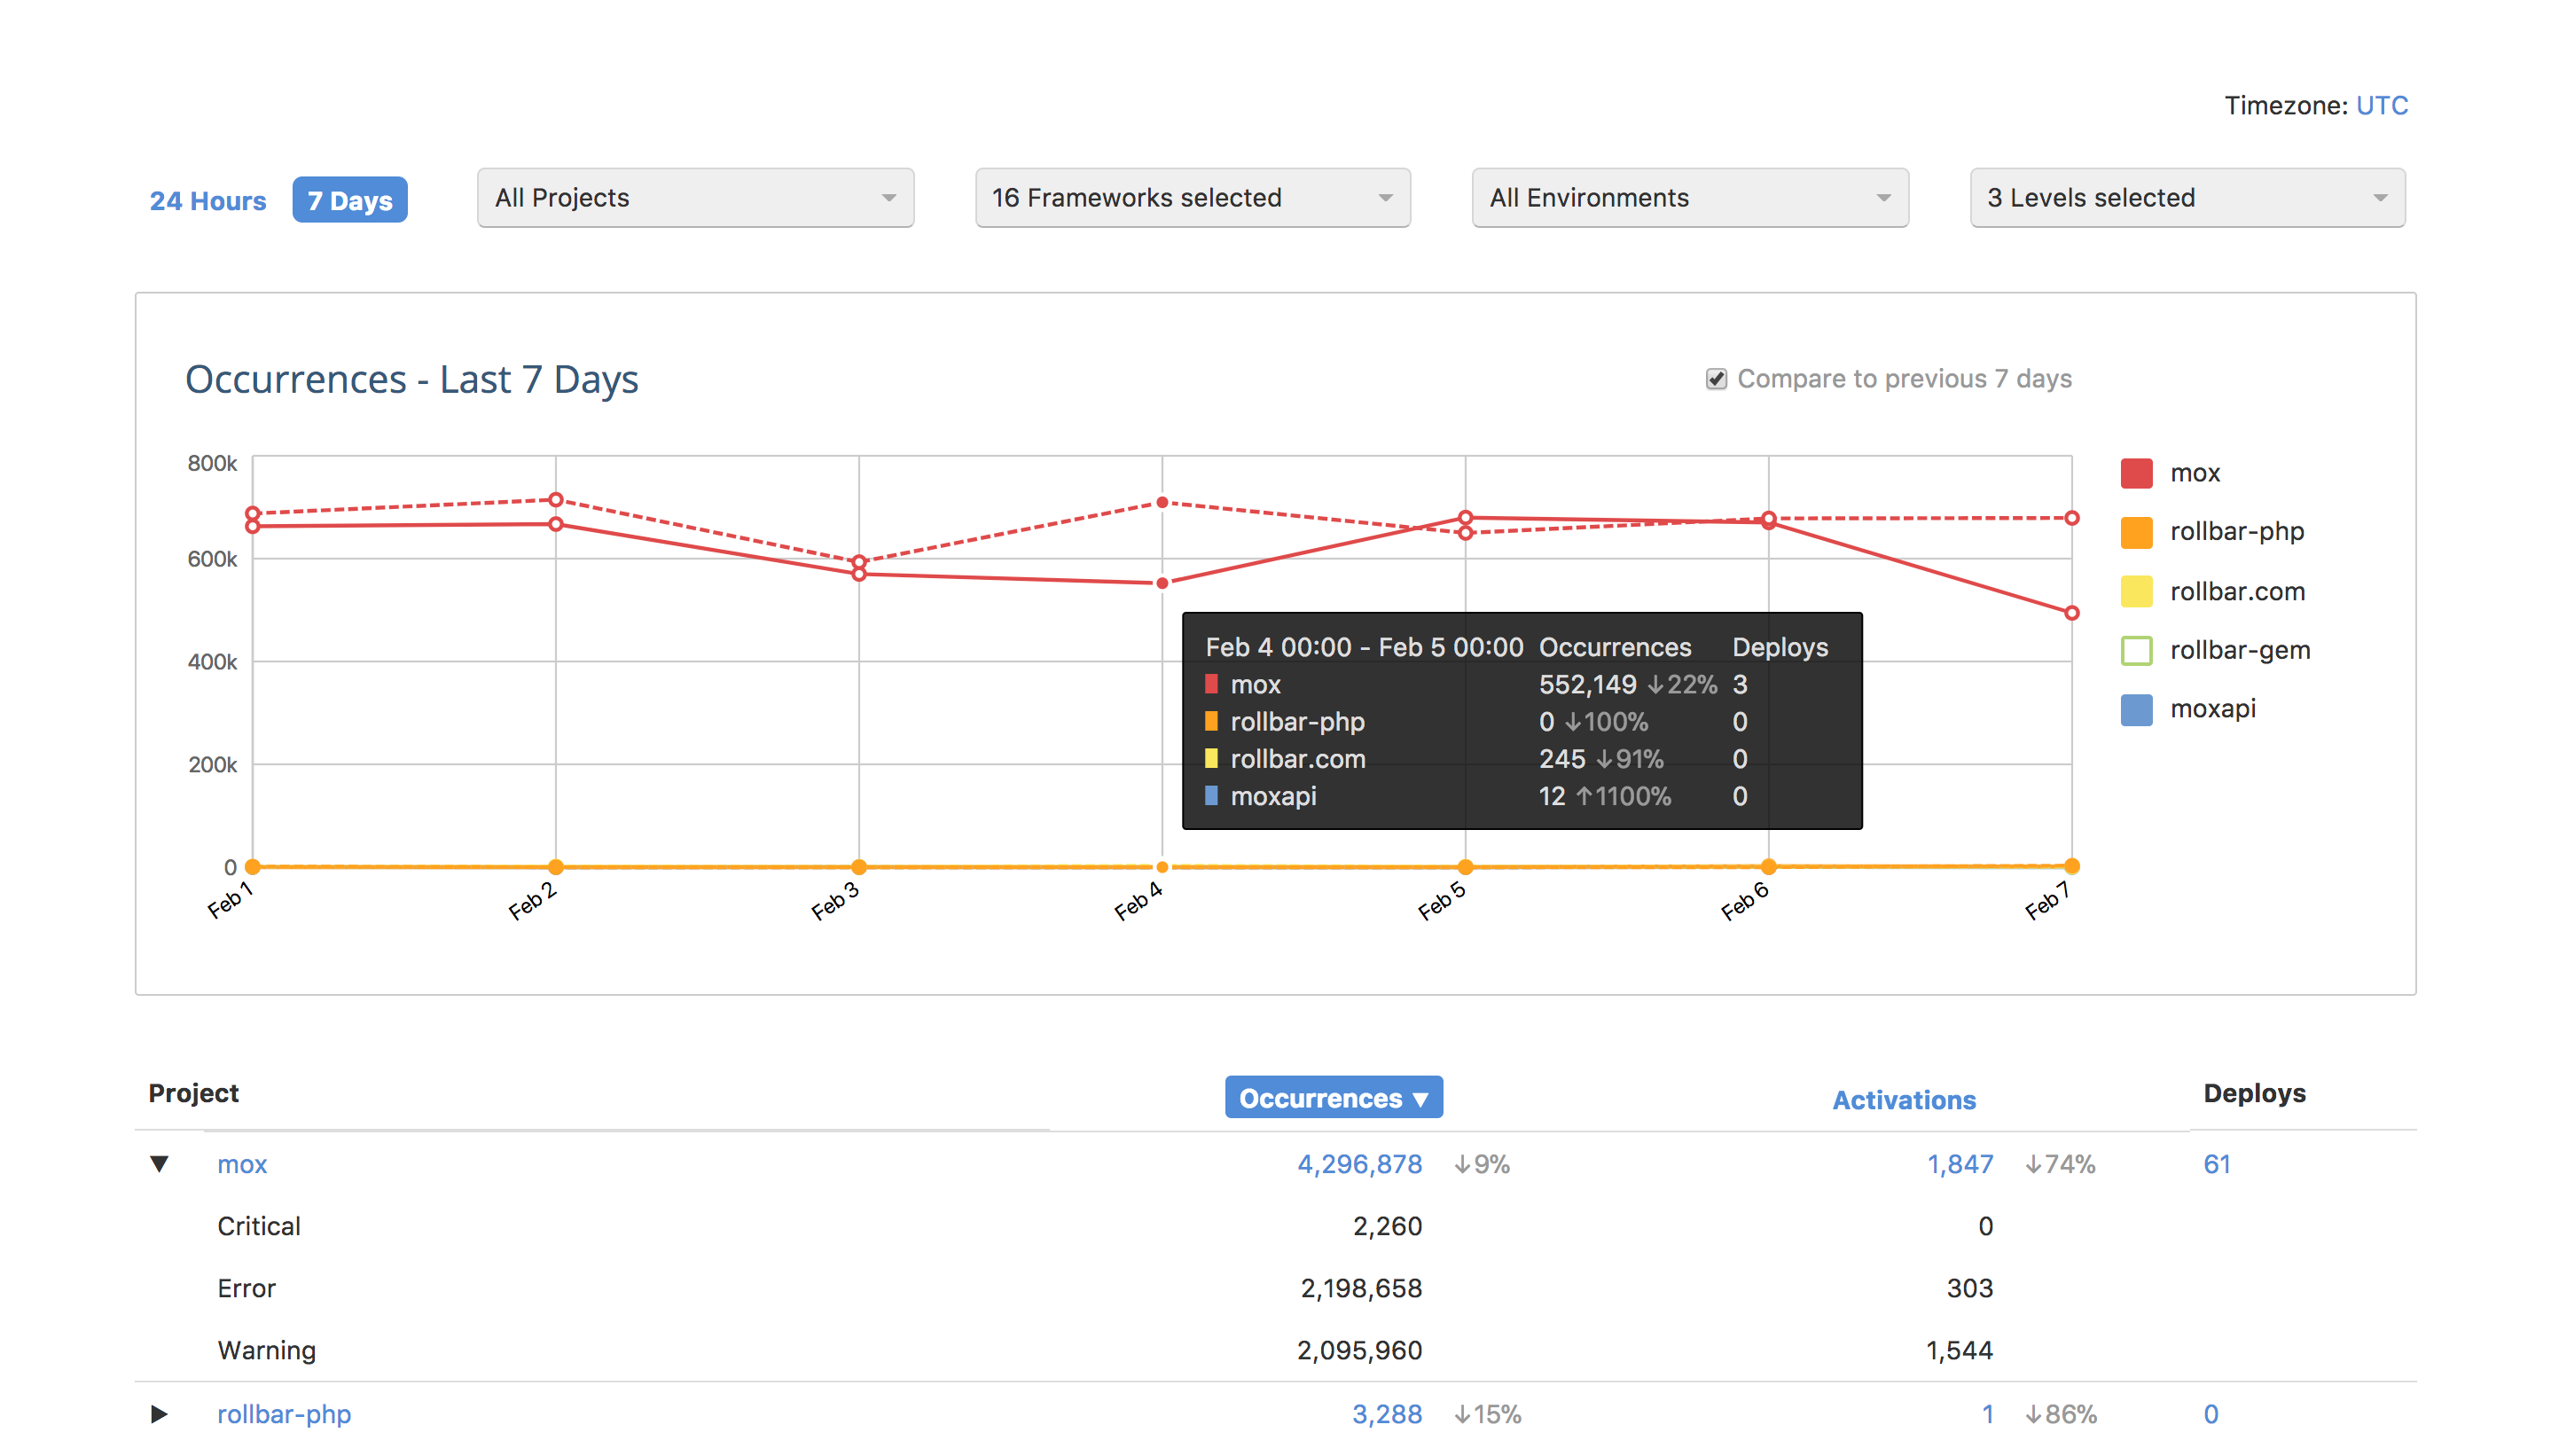The height and width of the screenshot is (1456, 2551).
Task: Sort by Activations column
Action: click(x=1903, y=1100)
